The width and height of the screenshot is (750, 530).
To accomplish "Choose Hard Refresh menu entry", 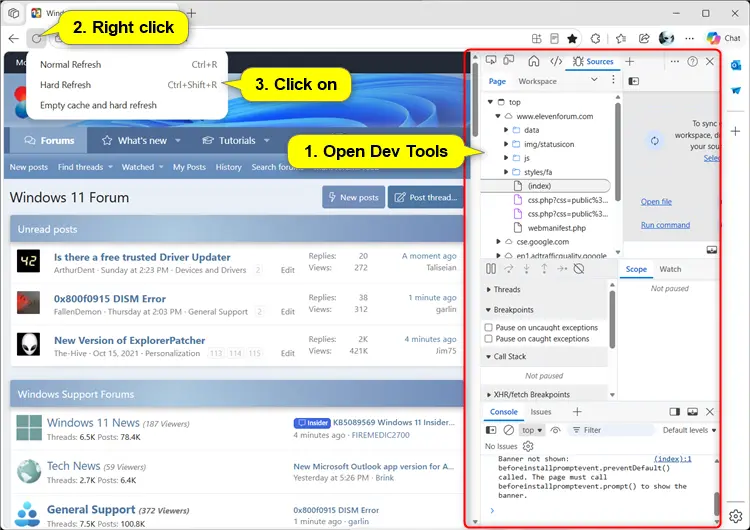I will click(x=127, y=85).
